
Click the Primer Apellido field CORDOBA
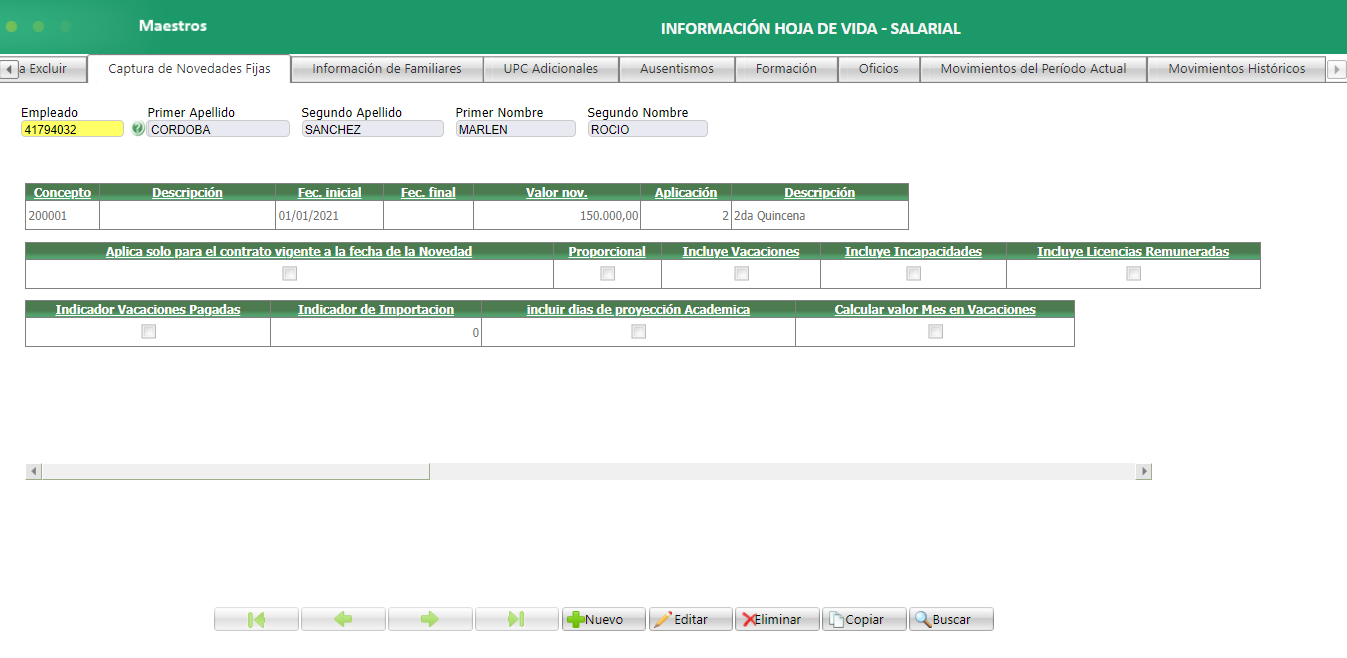[x=218, y=129]
